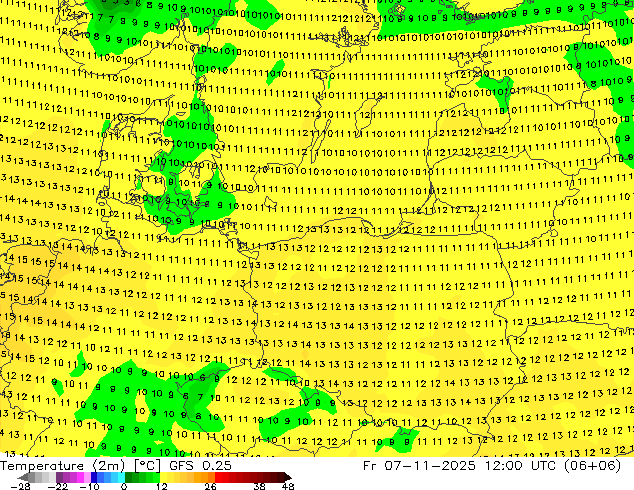Pick the cyan swatch just below 0
Screen dimensions: 634x490
point(121,477)
